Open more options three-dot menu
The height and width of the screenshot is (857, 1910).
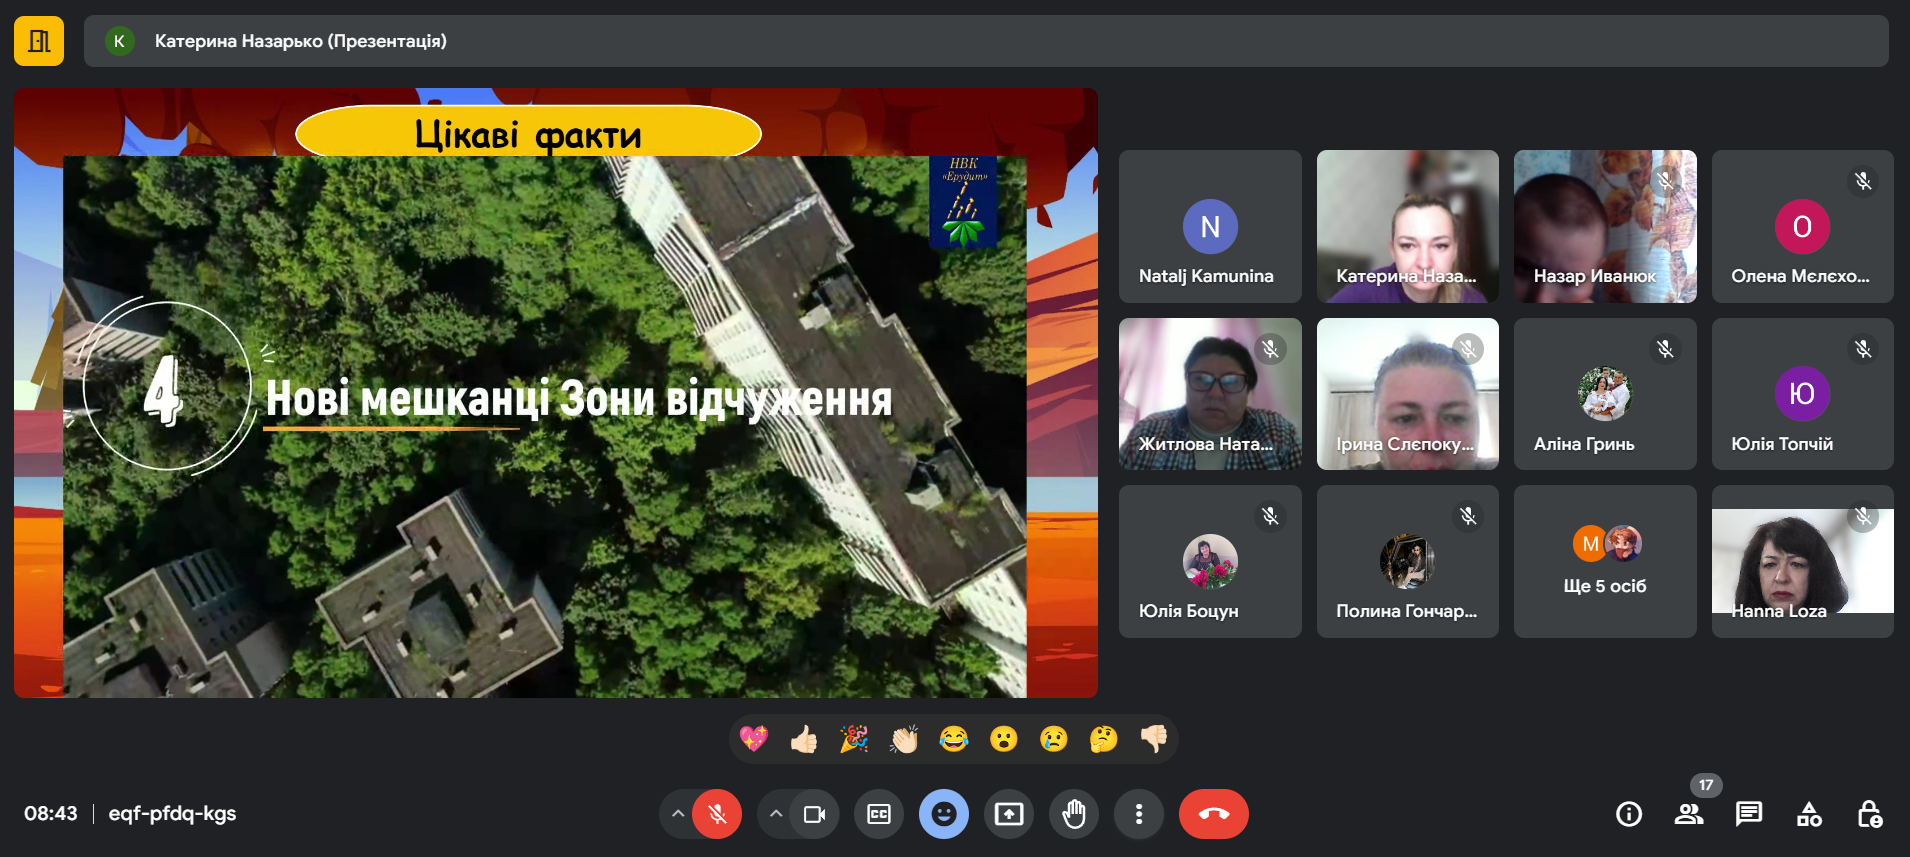coord(1138,814)
